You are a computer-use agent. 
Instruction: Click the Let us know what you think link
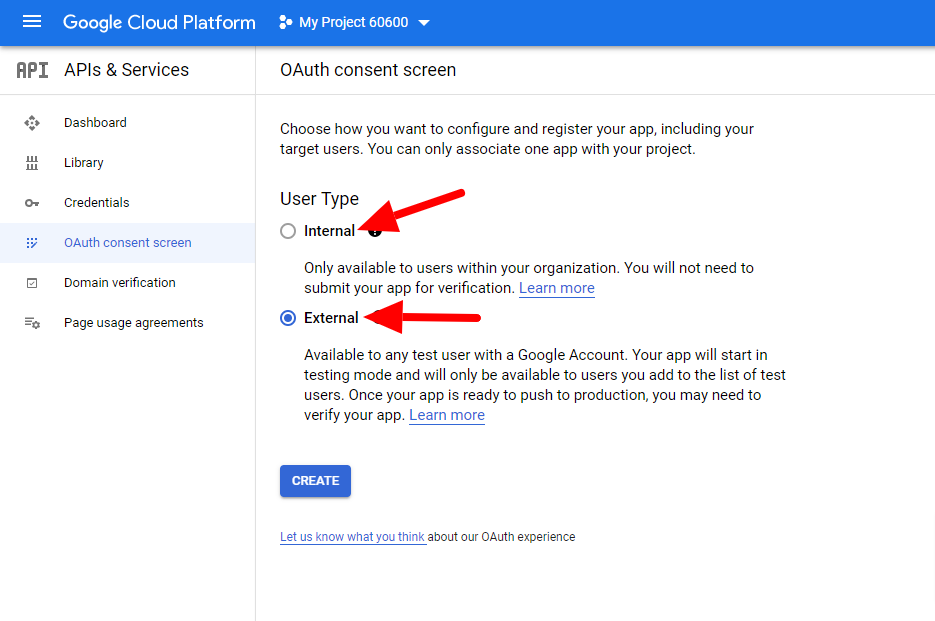(352, 537)
